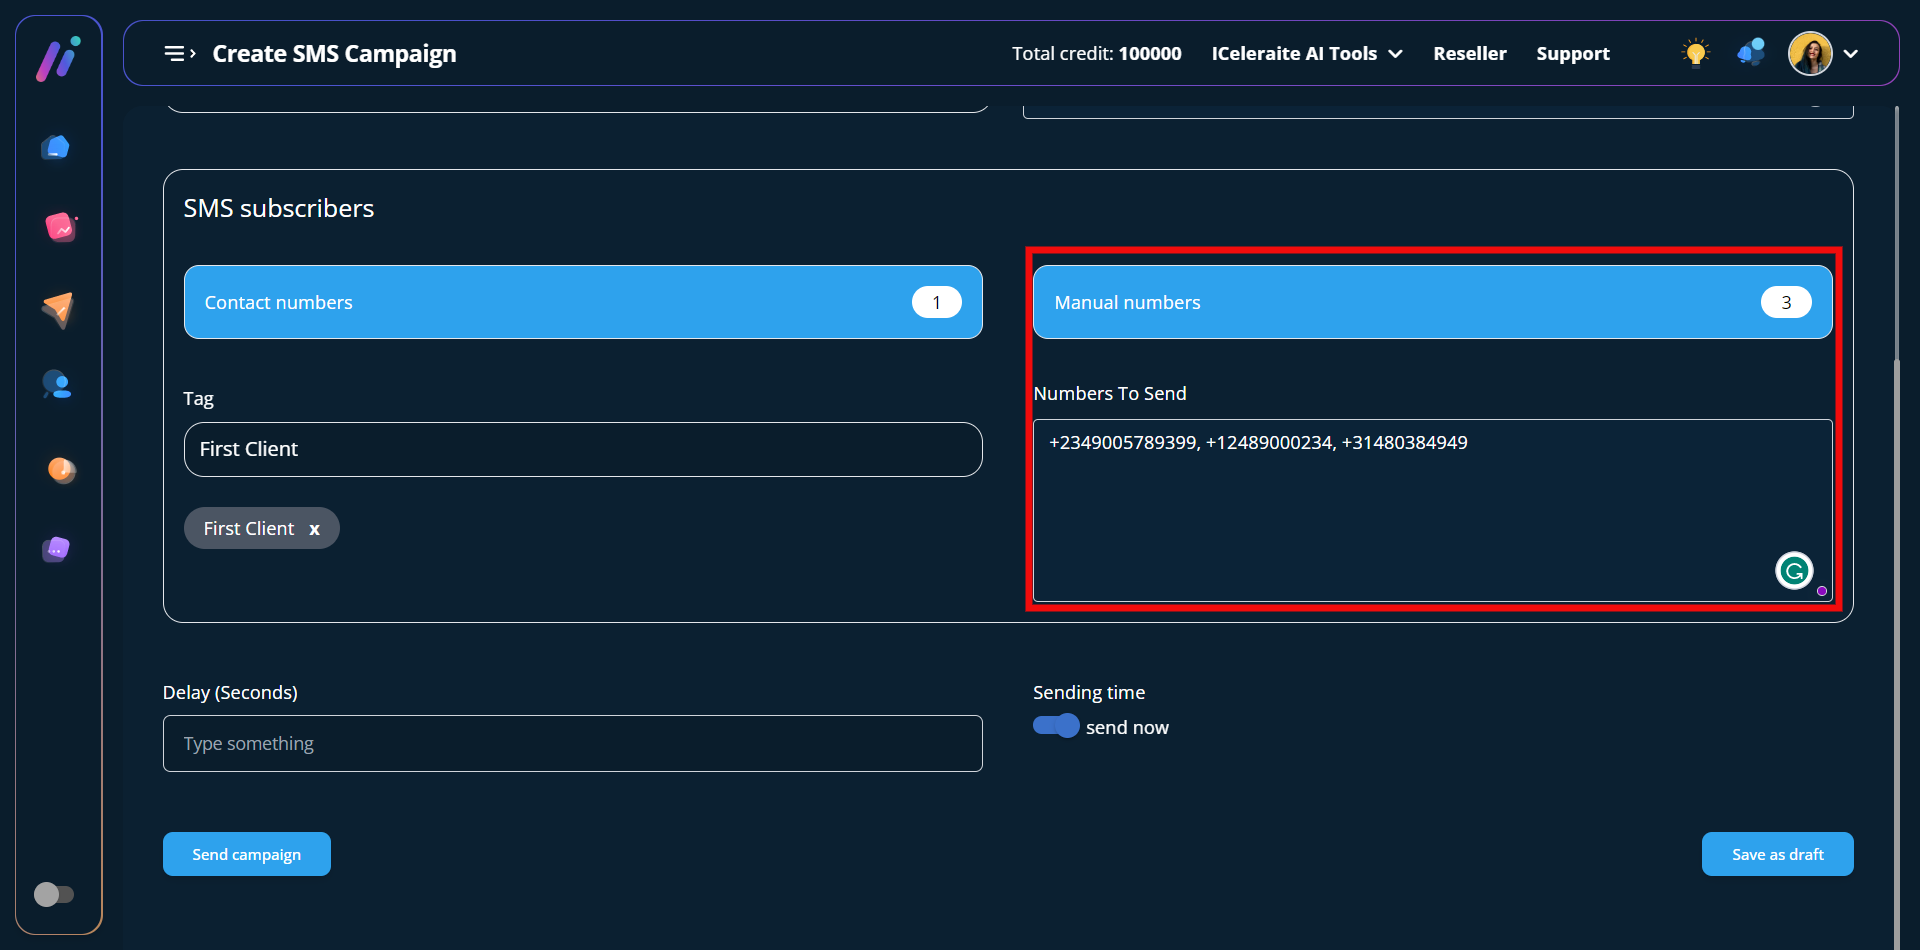The height and width of the screenshot is (950, 1920).
Task: Click the Send campaign button
Action: [x=246, y=854]
